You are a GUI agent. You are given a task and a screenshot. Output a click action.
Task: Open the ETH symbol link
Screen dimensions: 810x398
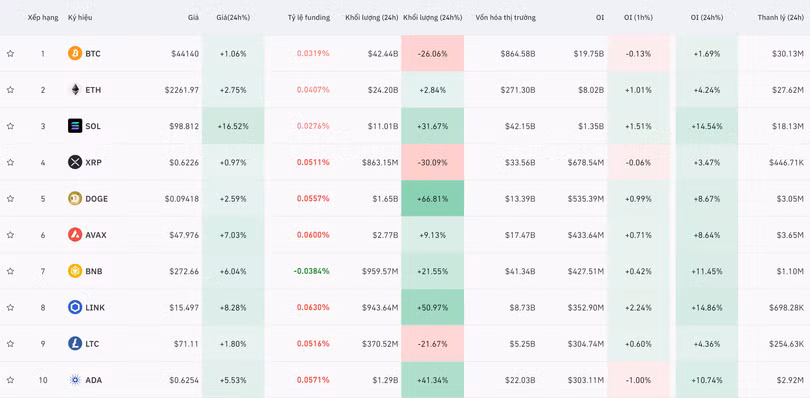coord(93,90)
